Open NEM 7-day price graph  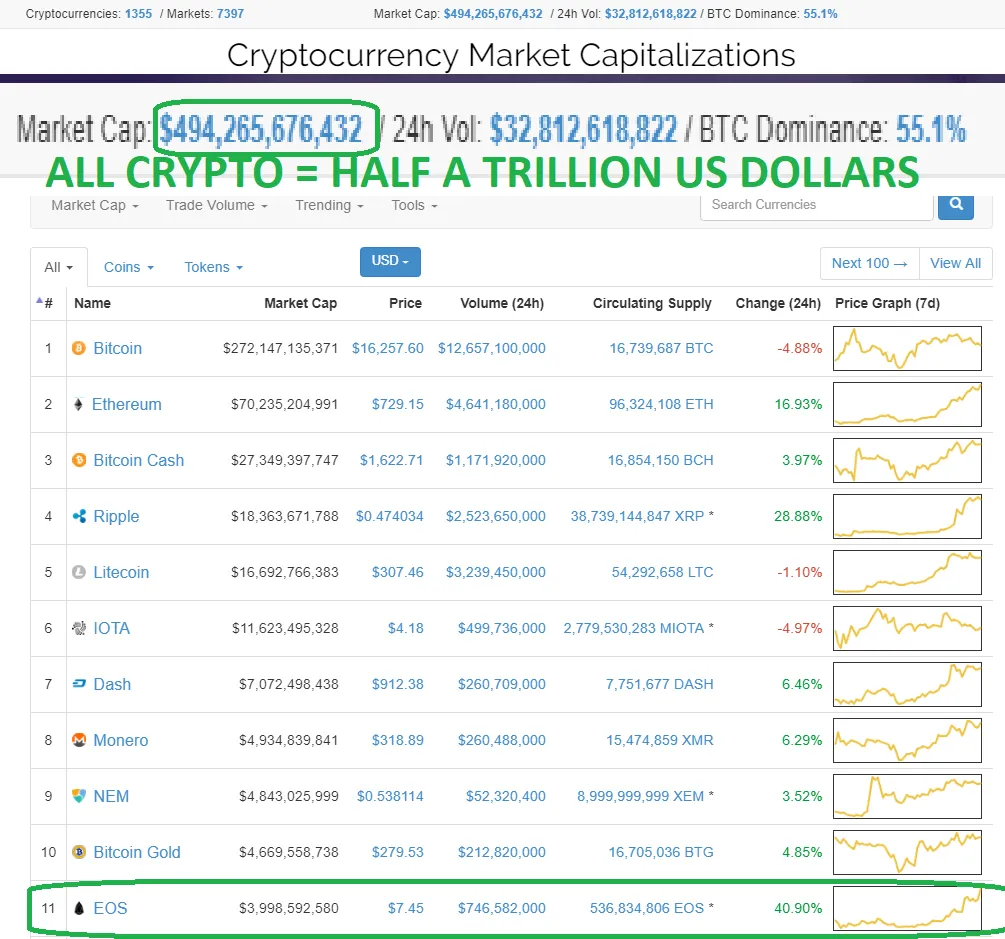coord(907,796)
